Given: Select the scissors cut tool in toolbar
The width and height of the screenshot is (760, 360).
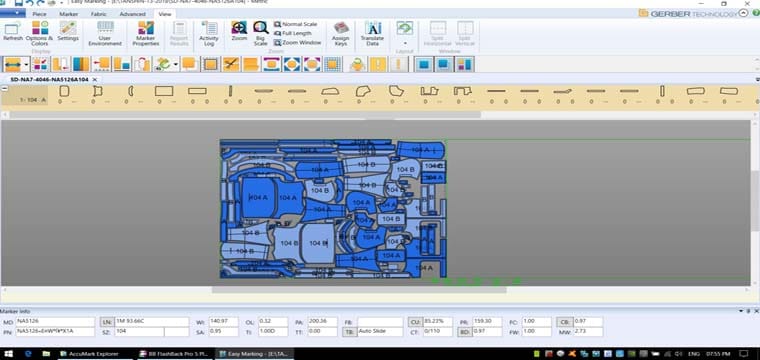Looking at the screenshot, I should pyautogui.click(x=231, y=64).
